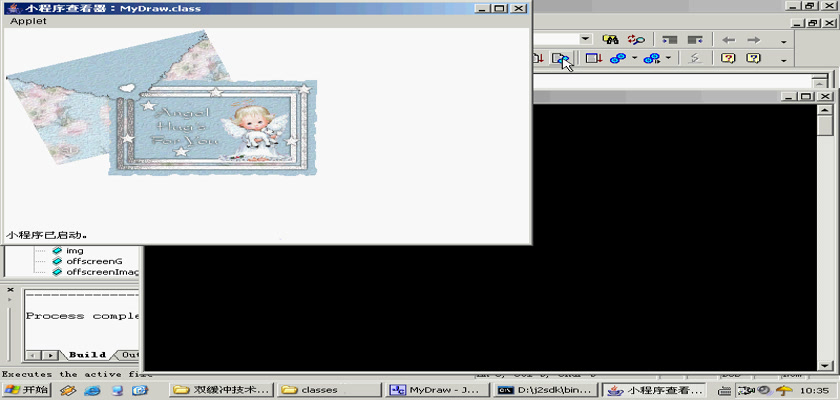Open toolbar options arrow on the navigation toolbar

pyautogui.click(x=784, y=42)
